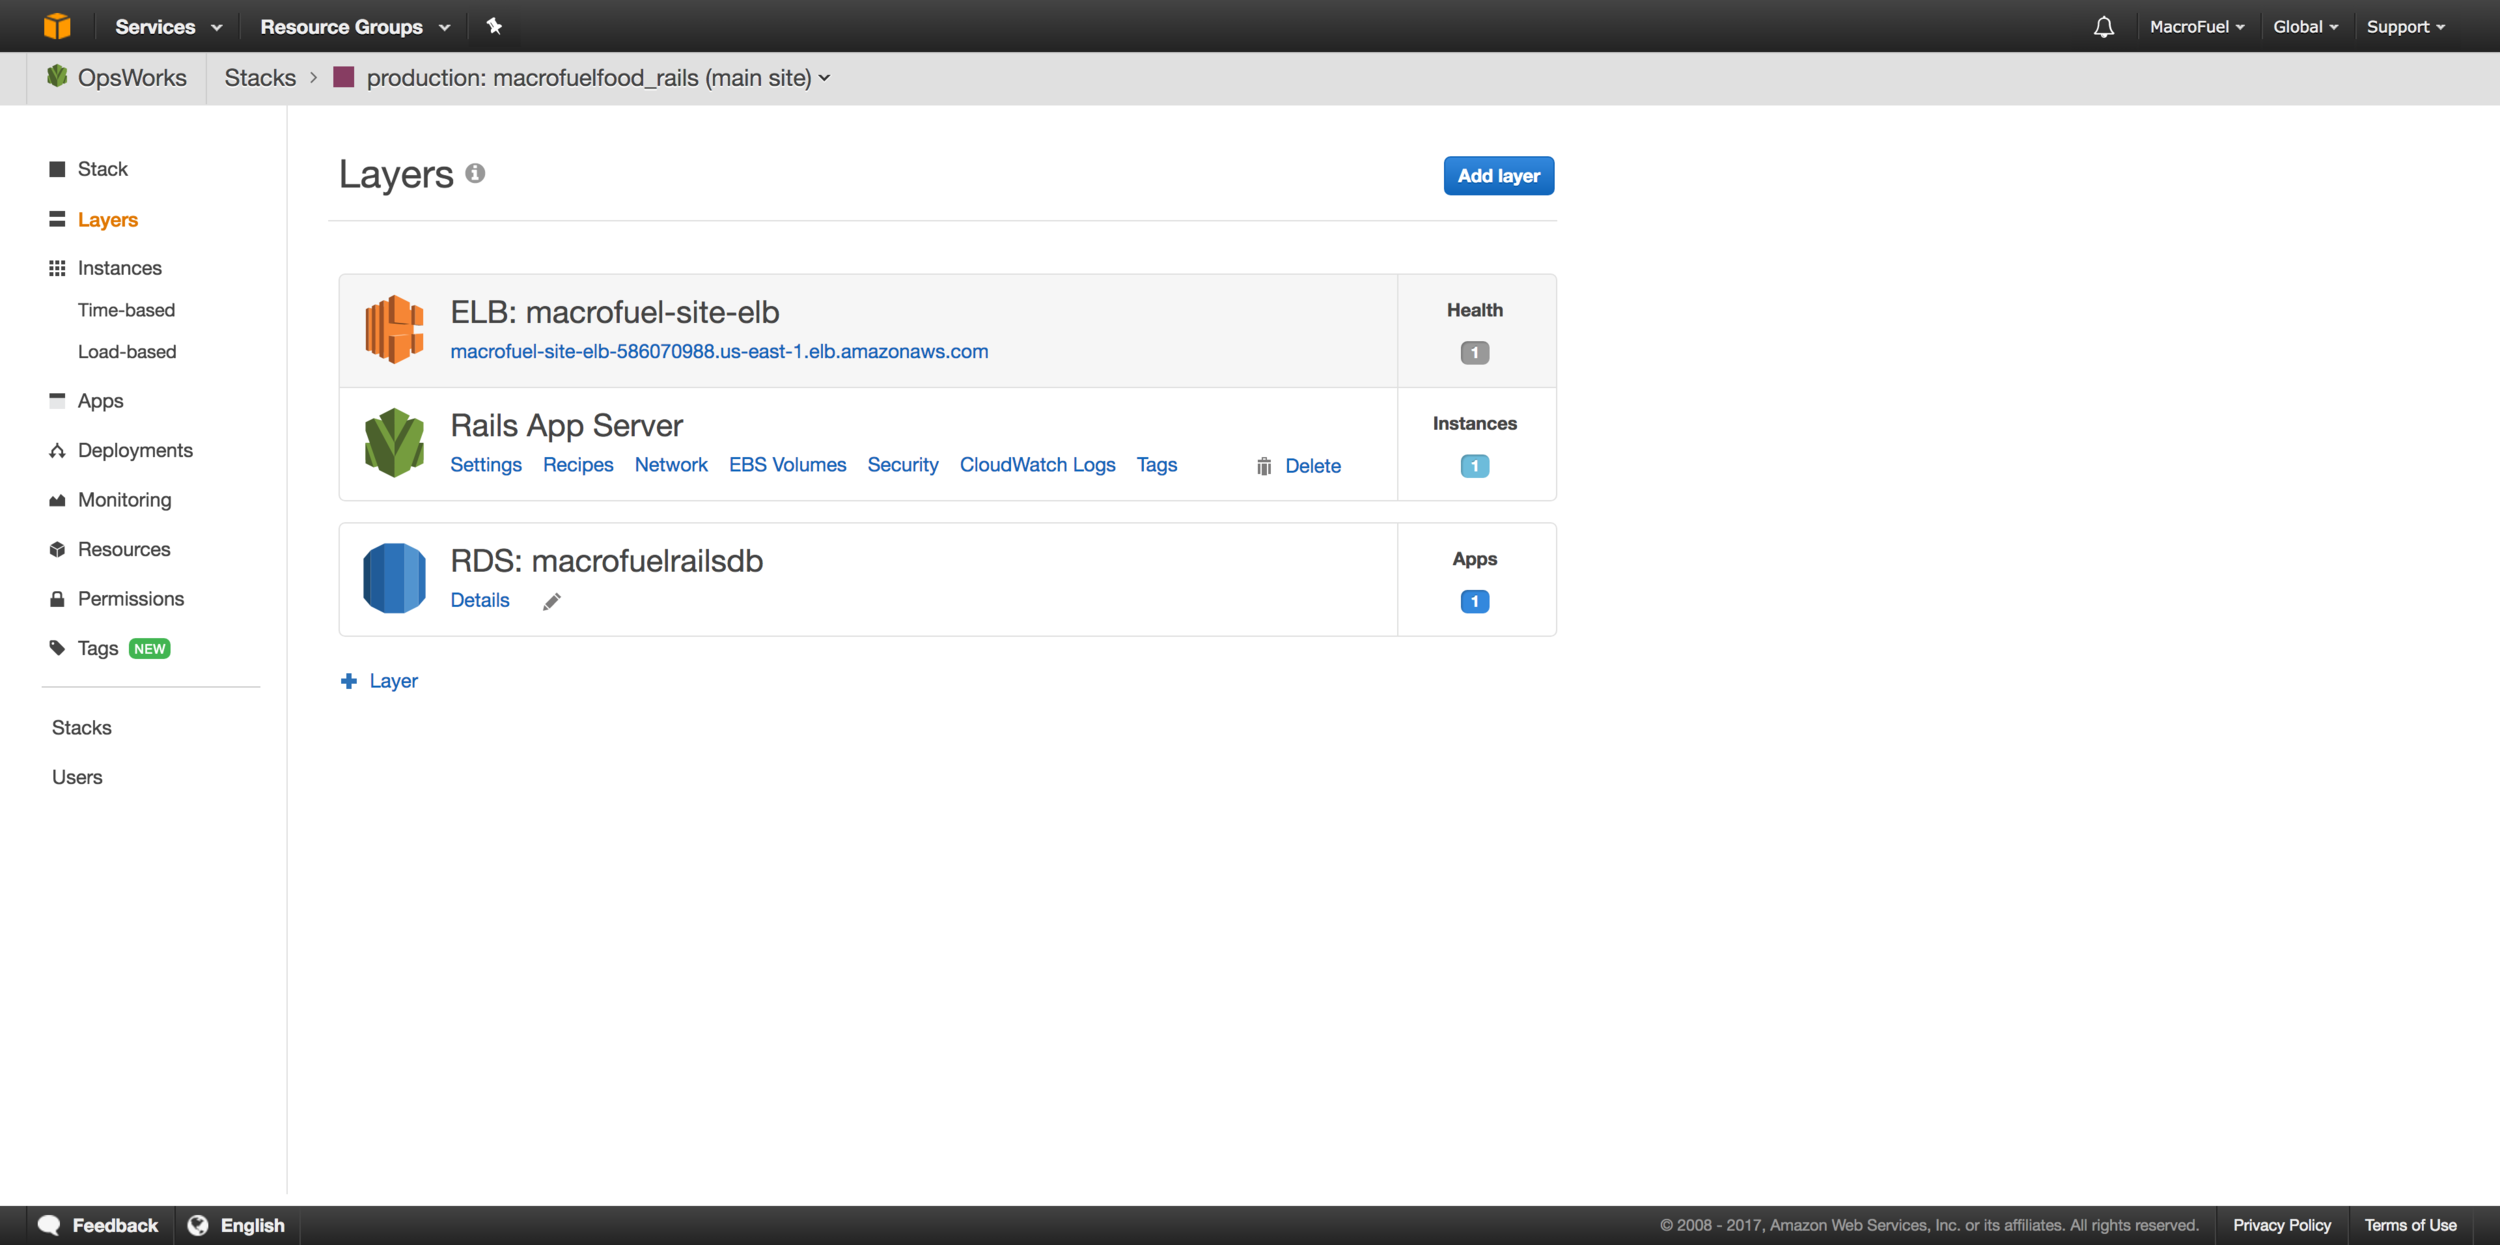Open Security for Rails App Server
Image resolution: width=2500 pixels, height=1245 pixels.
[903, 465]
